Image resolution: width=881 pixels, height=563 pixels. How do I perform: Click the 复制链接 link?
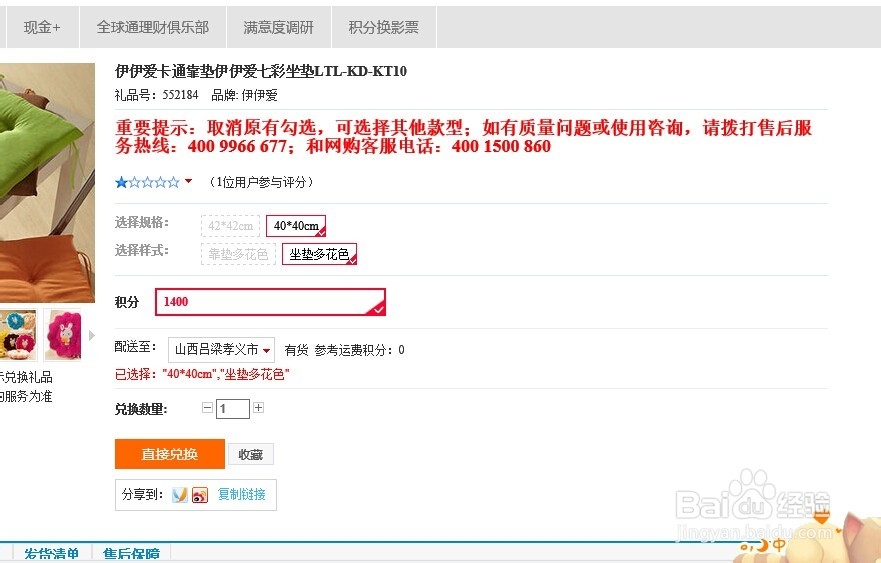242,494
